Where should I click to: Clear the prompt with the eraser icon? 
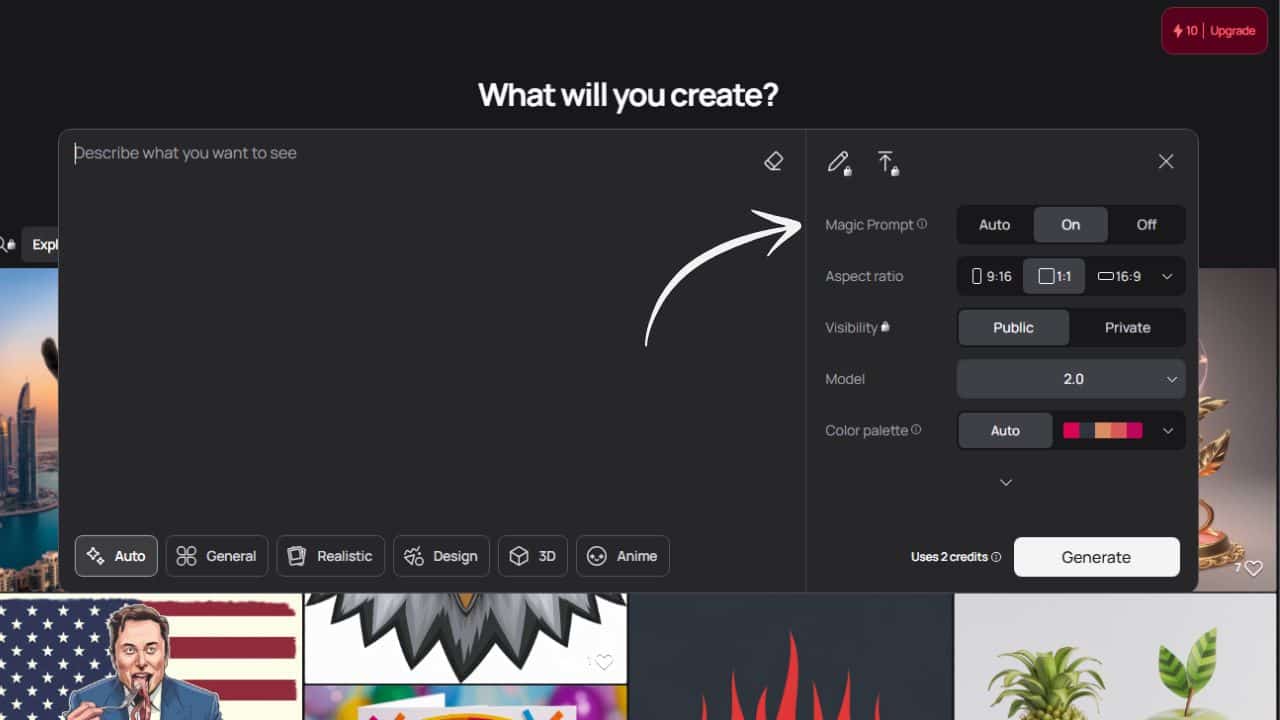coord(773,160)
